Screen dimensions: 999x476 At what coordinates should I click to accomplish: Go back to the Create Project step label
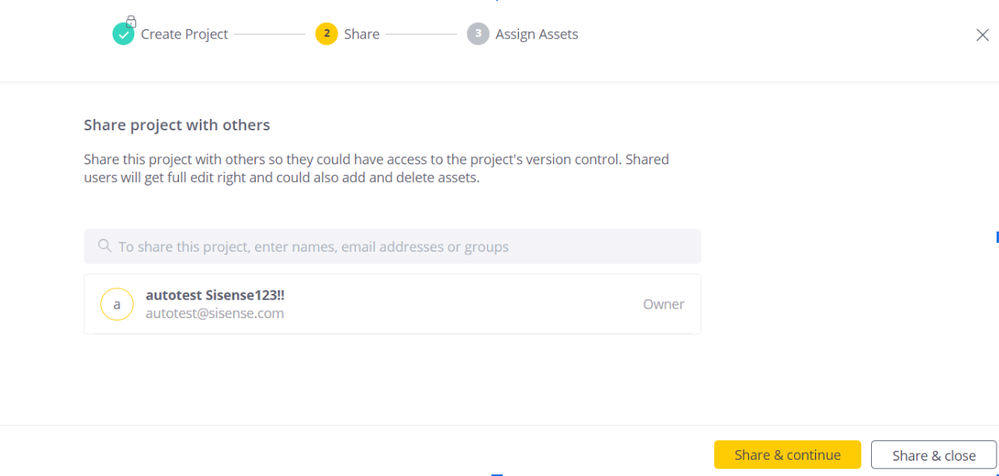pyautogui.click(x=184, y=34)
